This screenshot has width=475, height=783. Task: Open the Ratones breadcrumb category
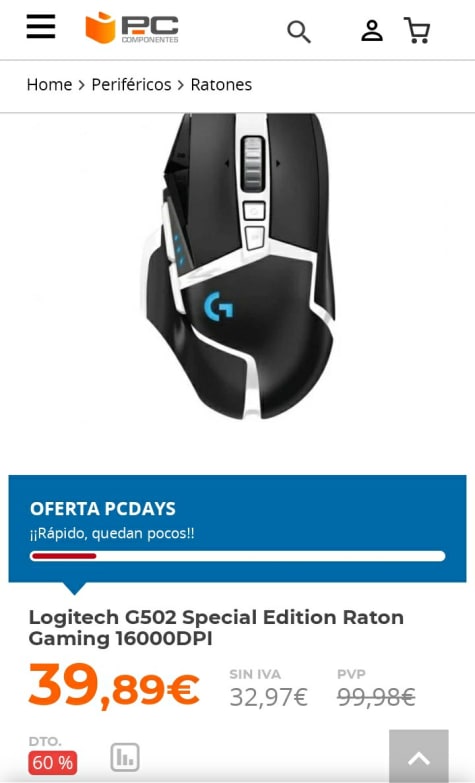(x=221, y=85)
